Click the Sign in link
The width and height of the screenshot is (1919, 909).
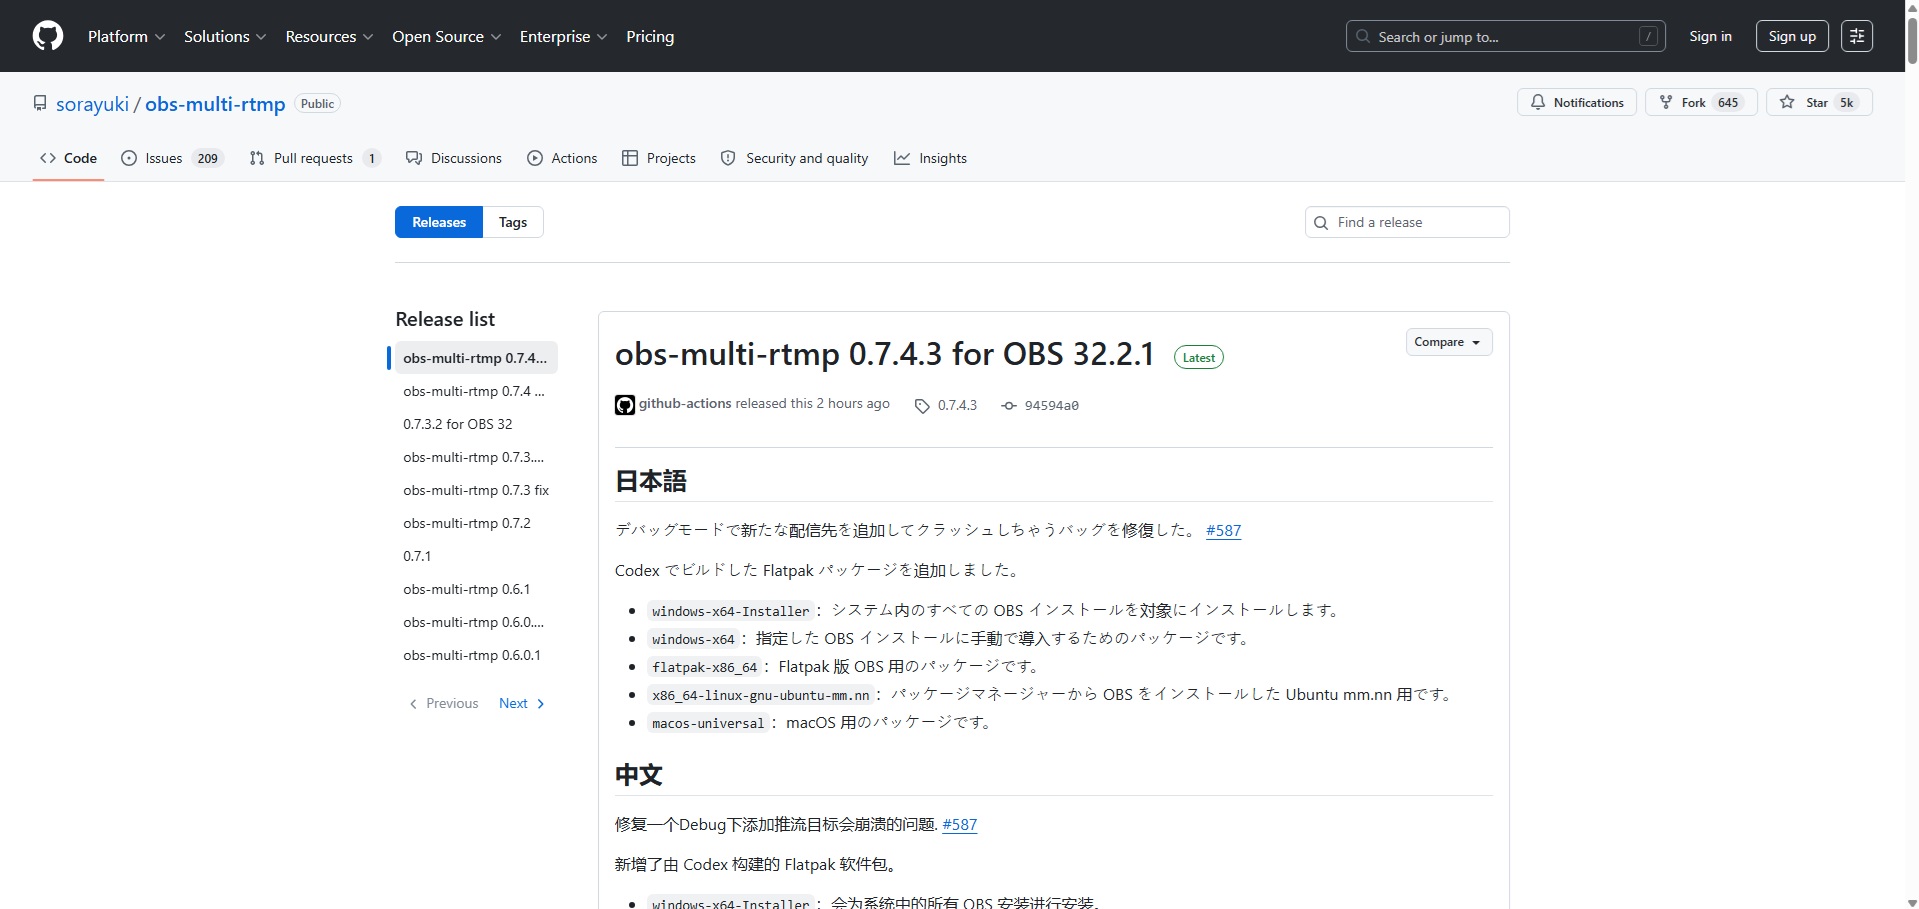1710,36
